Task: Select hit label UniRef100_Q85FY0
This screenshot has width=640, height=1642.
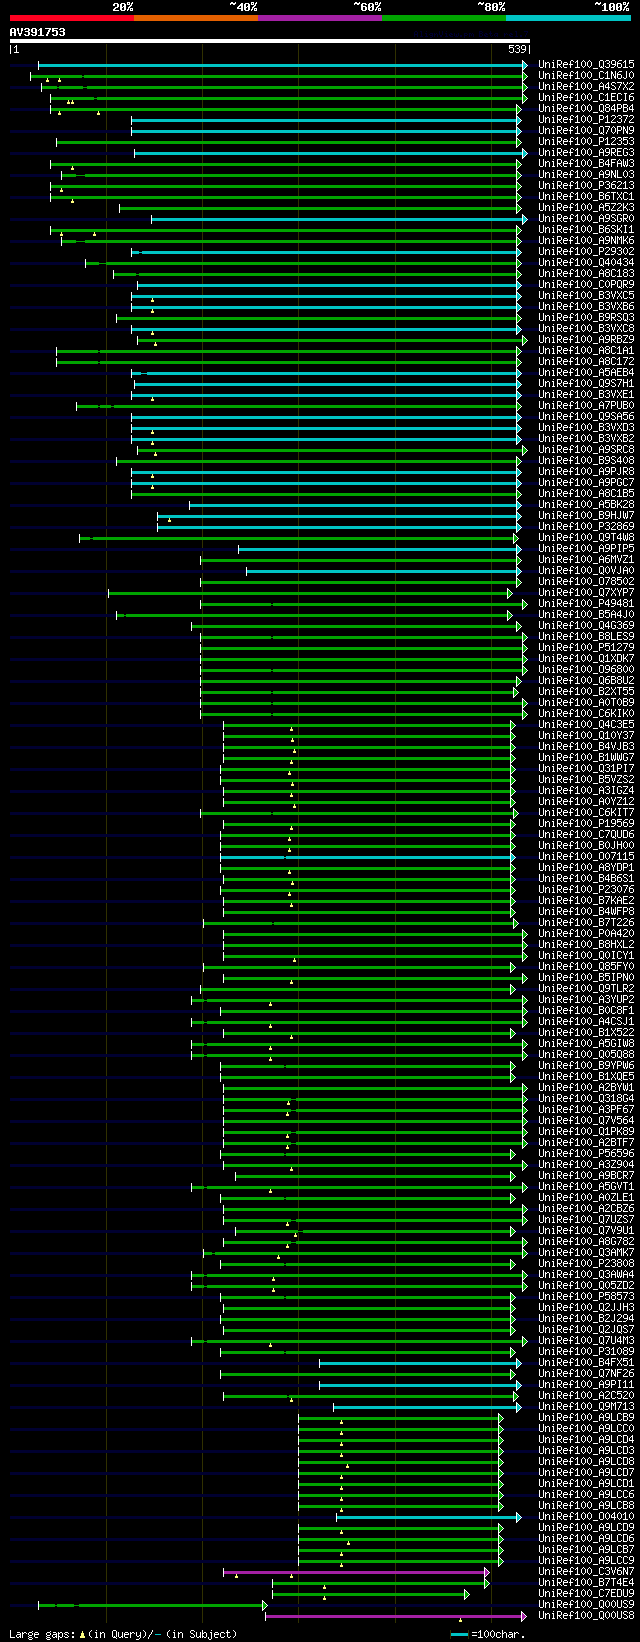Action: (x=586, y=966)
